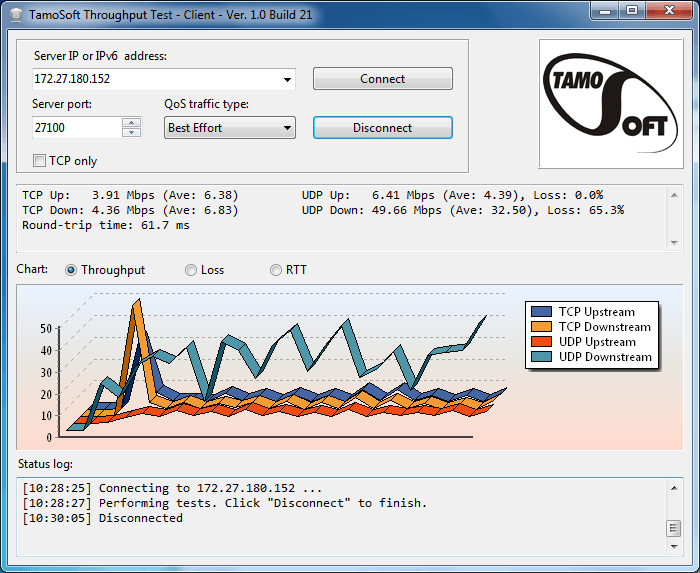Click the Server port input field
This screenshot has height=573, width=700.
click(77, 128)
